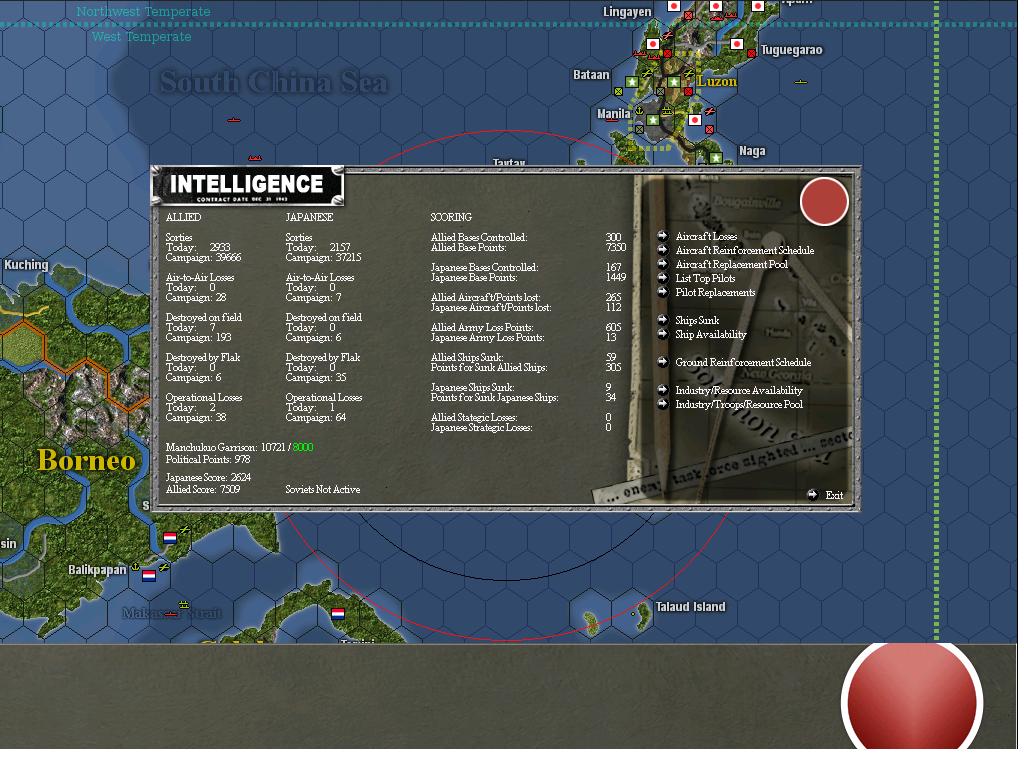1024x768 pixels.
Task: Click the Allied Stategic Losses row
Action: pos(521,417)
